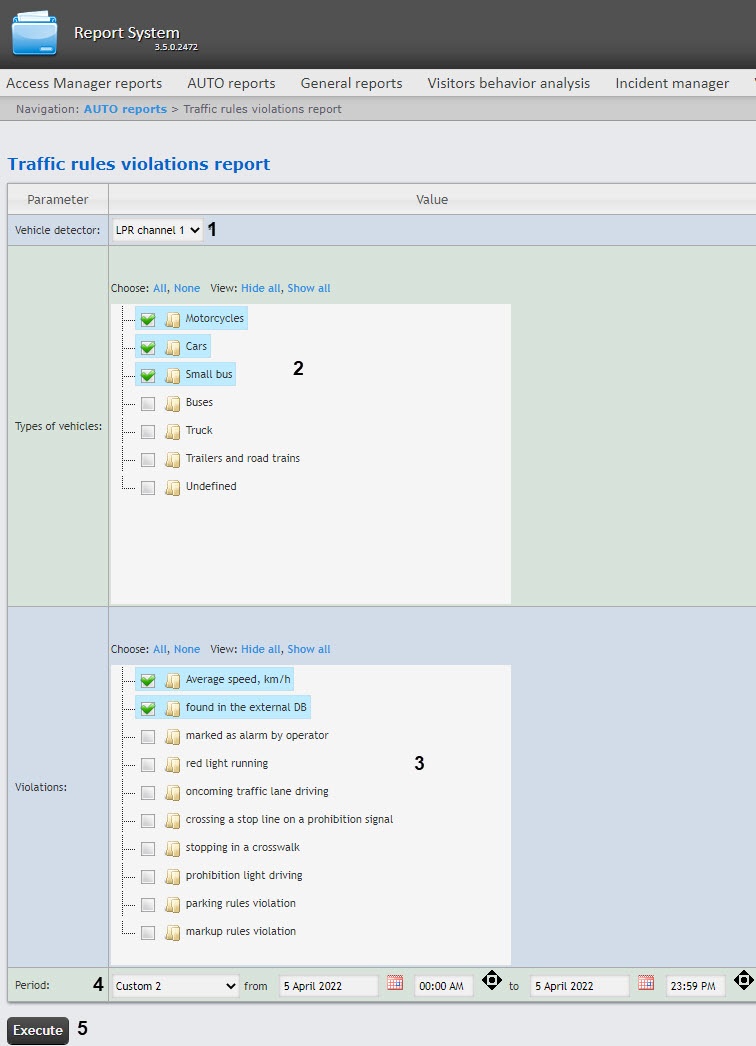Enable the Buses checkbox
756x1046 pixels.
[148, 403]
